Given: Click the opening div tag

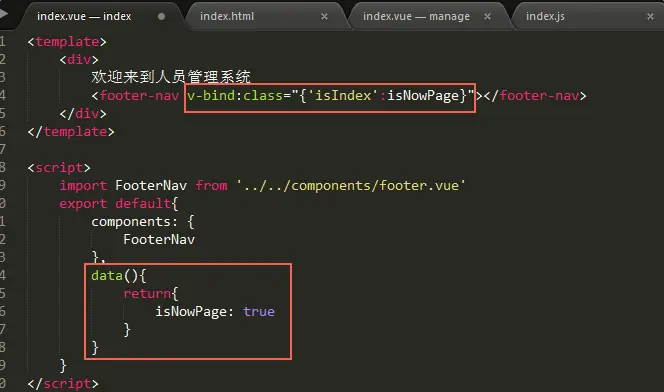Looking at the screenshot, I should [x=79, y=60].
